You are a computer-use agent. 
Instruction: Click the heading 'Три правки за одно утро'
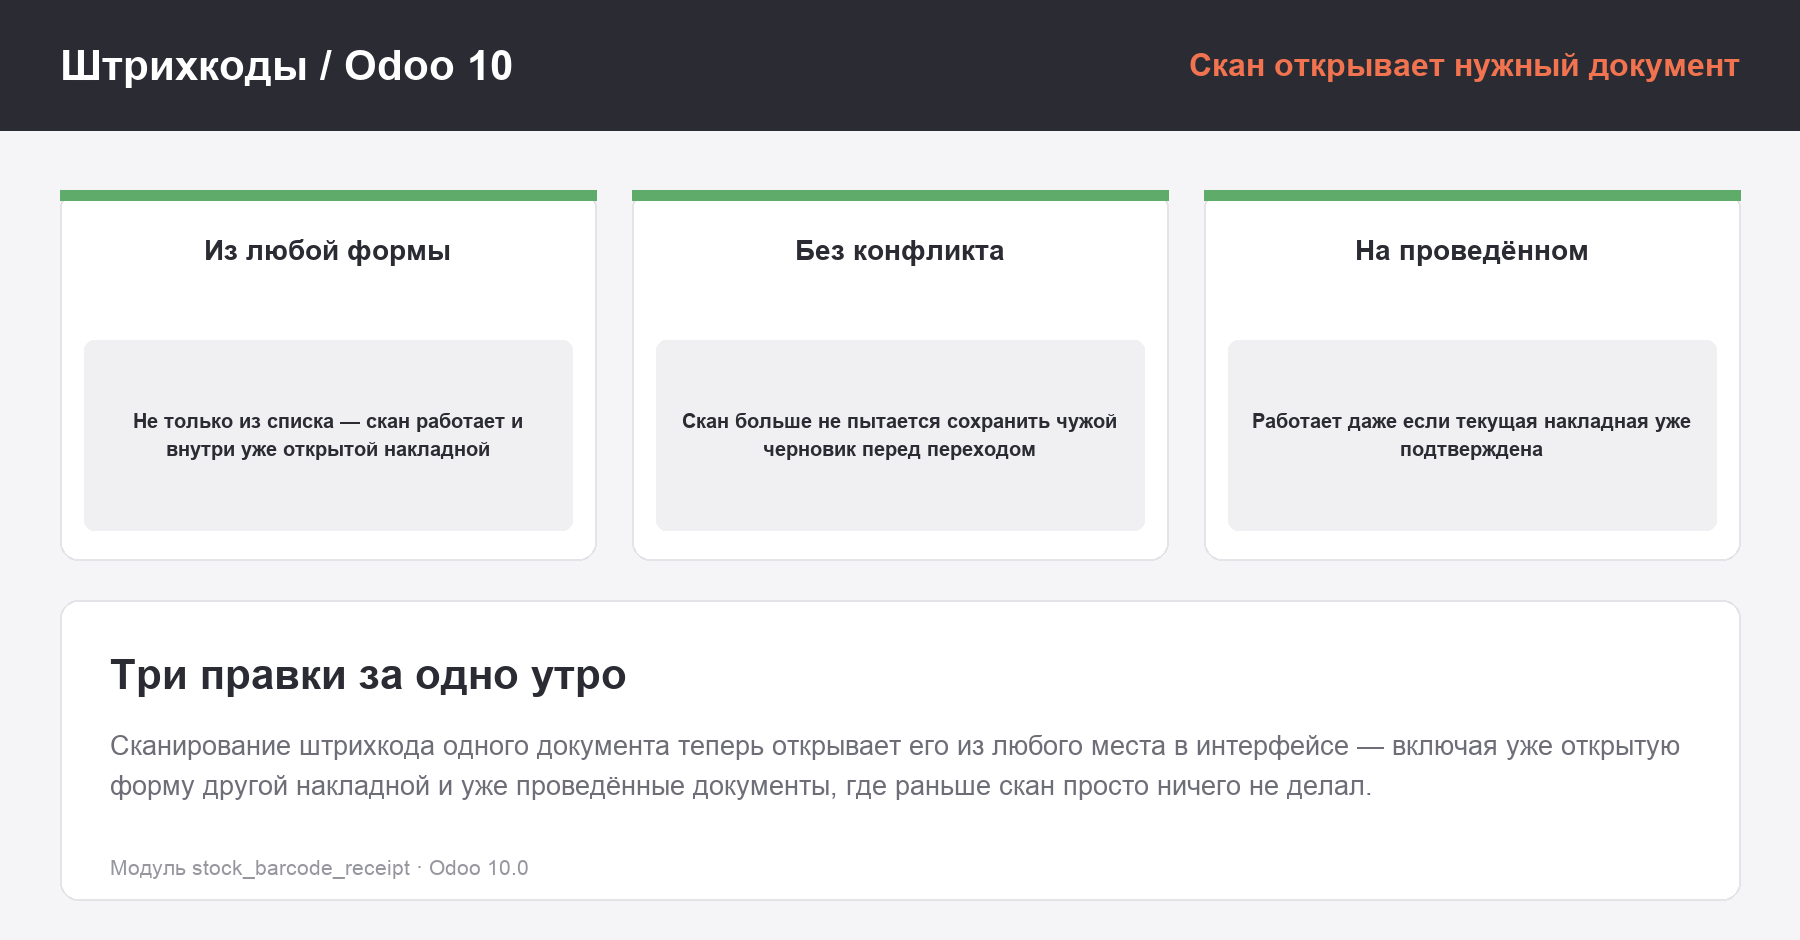368,675
